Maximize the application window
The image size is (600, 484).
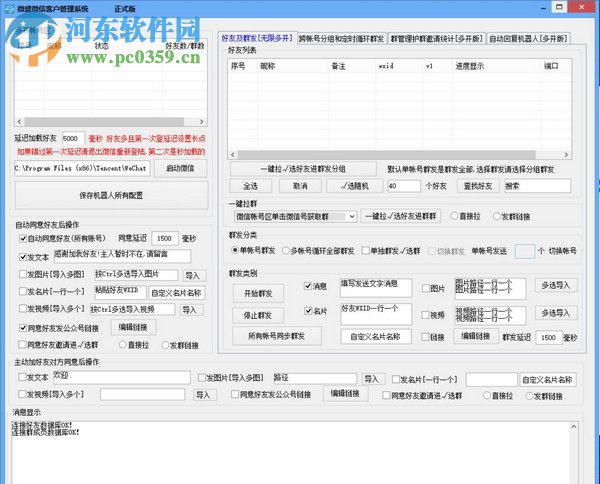[559, 7]
